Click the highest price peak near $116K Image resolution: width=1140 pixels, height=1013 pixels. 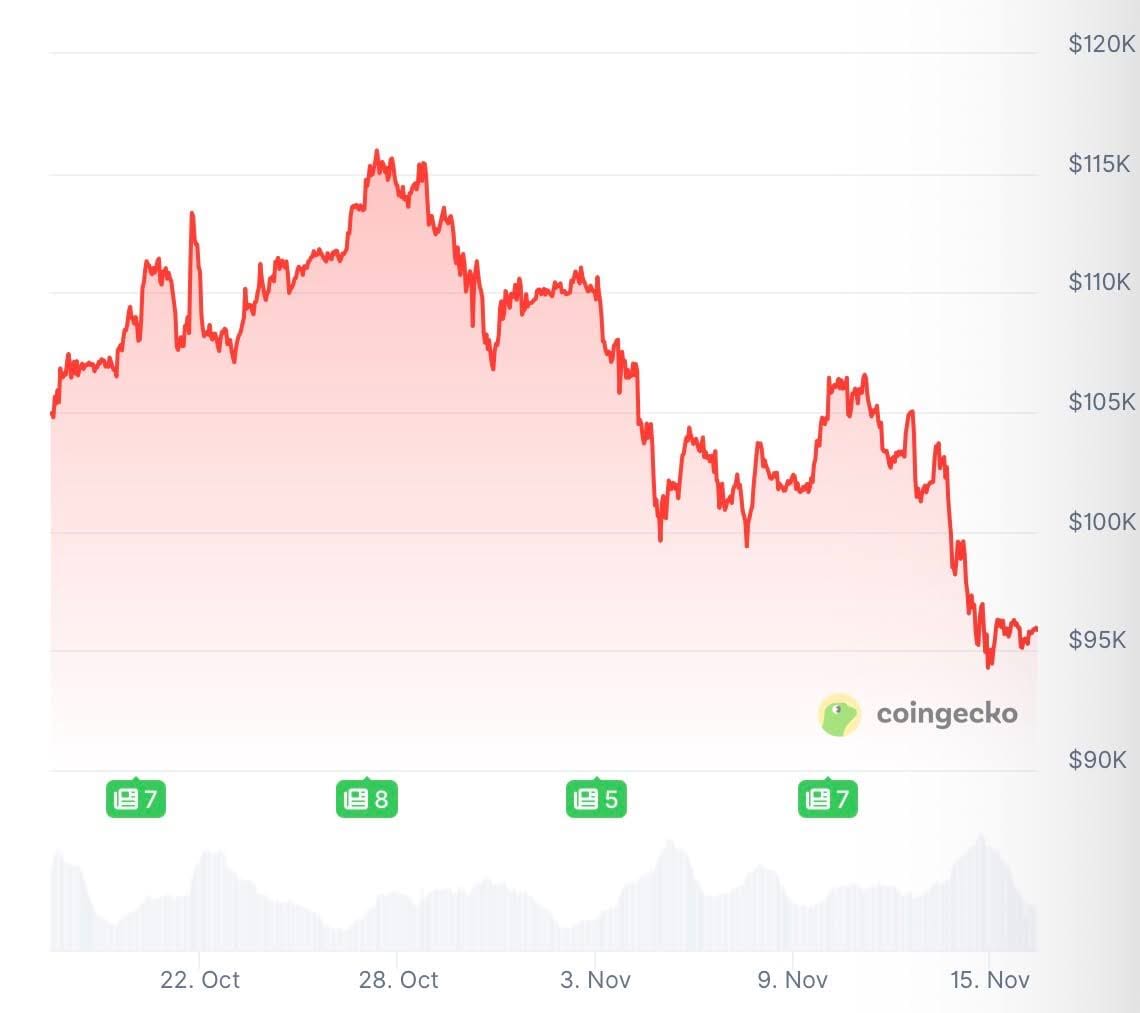coord(376,152)
